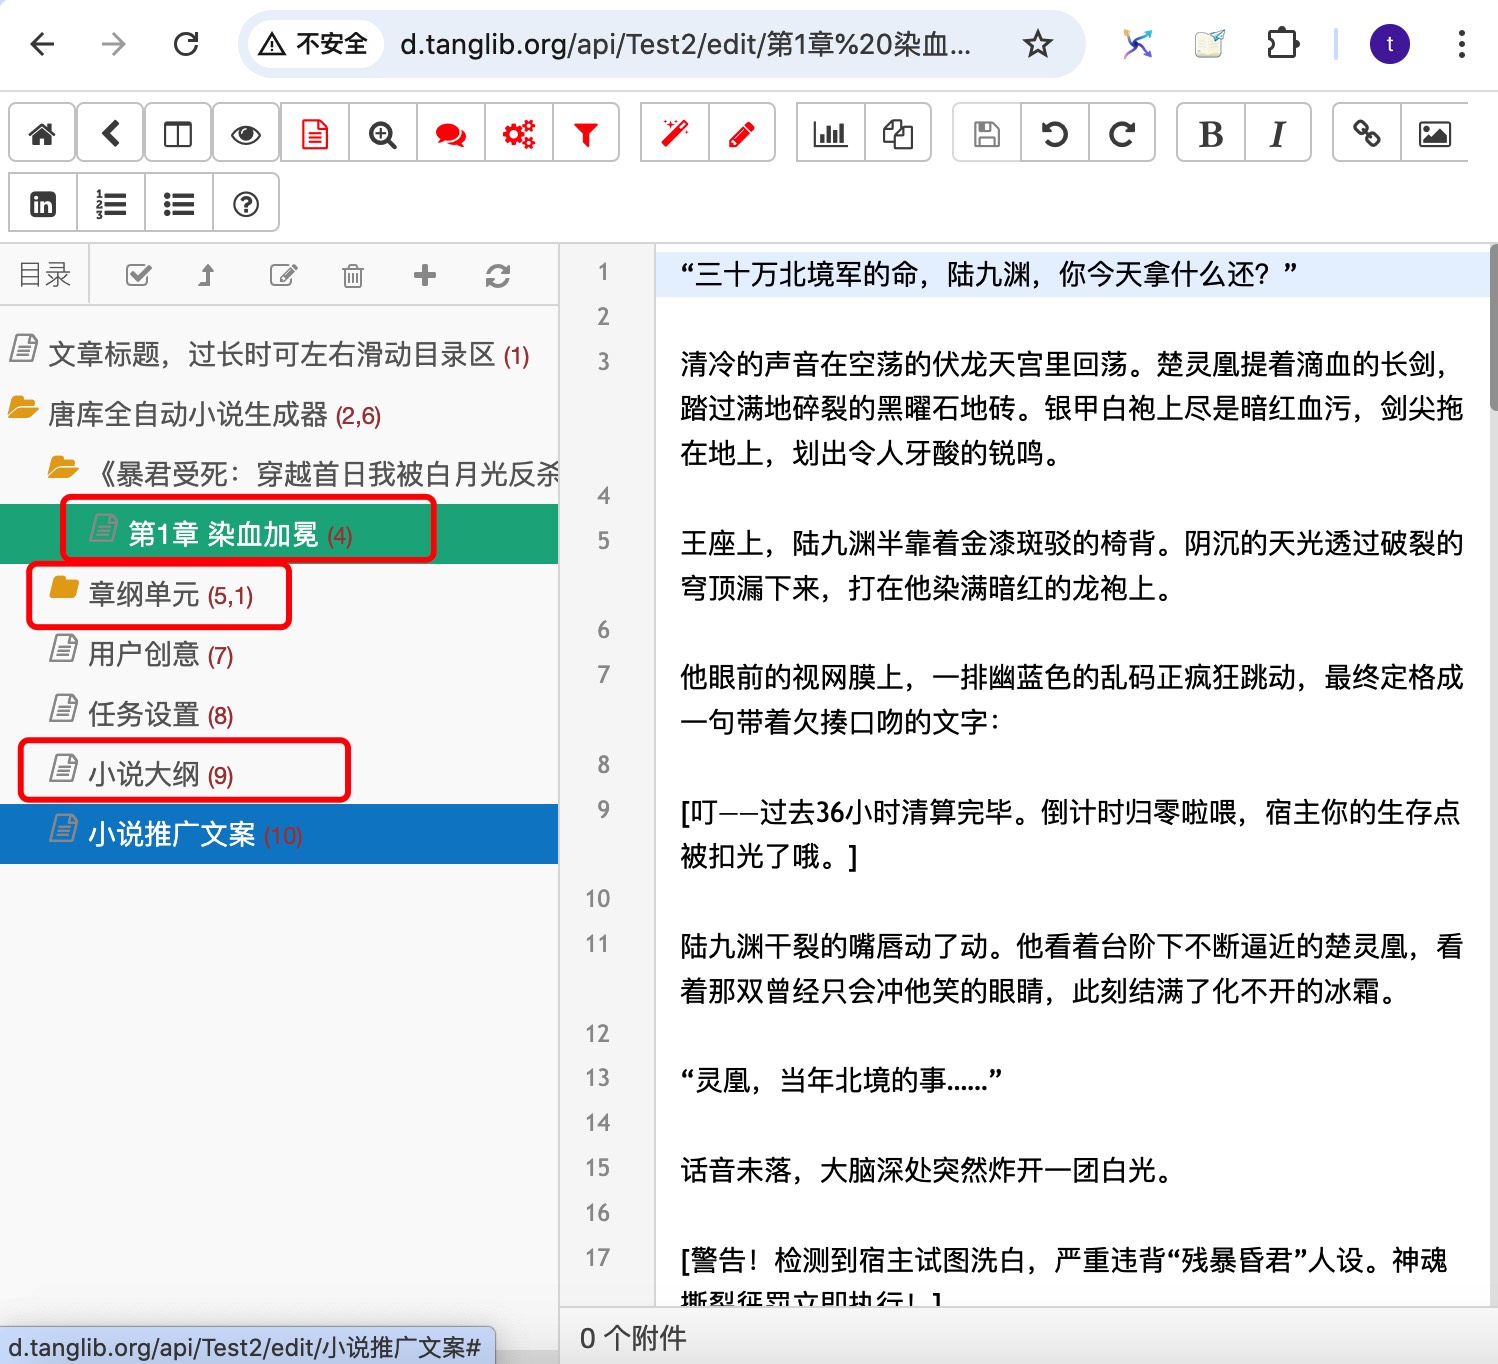Click the home icon in the toolbar

42,133
